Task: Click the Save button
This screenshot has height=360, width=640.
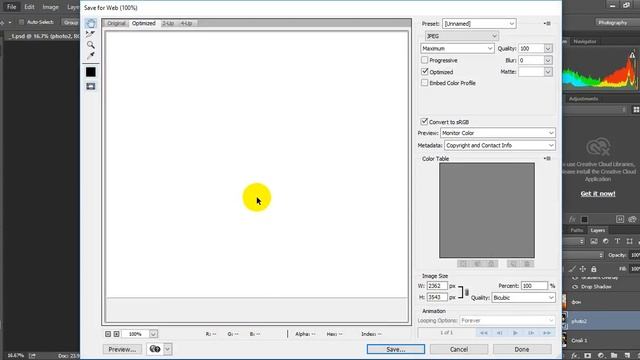Action: pyautogui.click(x=396, y=349)
